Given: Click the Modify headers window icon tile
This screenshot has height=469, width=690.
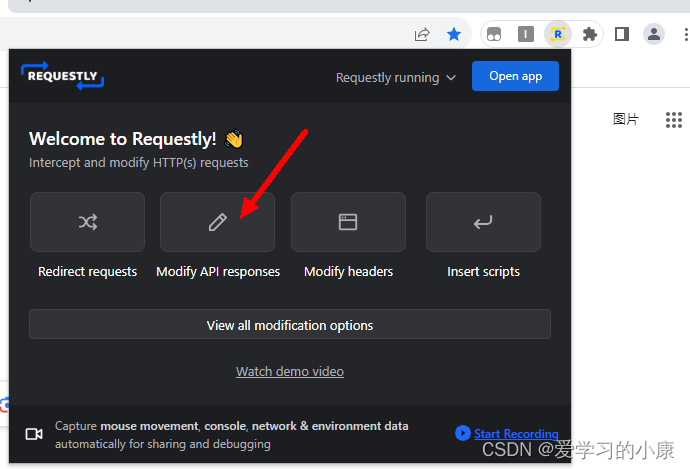Looking at the screenshot, I should [348, 222].
